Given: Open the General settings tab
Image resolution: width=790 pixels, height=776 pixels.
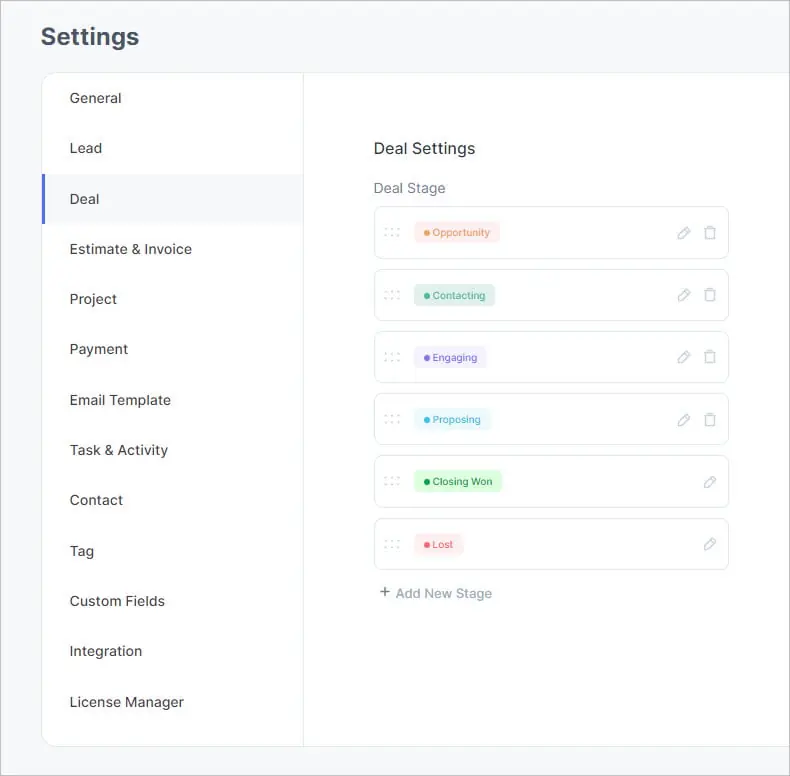Looking at the screenshot, I should [172, 98].
